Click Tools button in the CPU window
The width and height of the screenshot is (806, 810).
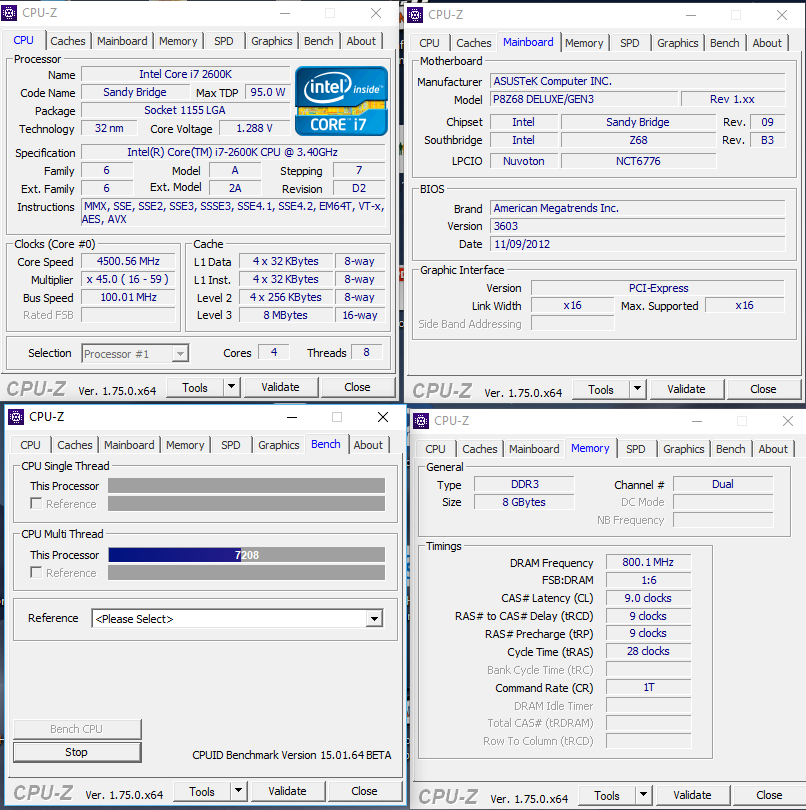point(195,387)
